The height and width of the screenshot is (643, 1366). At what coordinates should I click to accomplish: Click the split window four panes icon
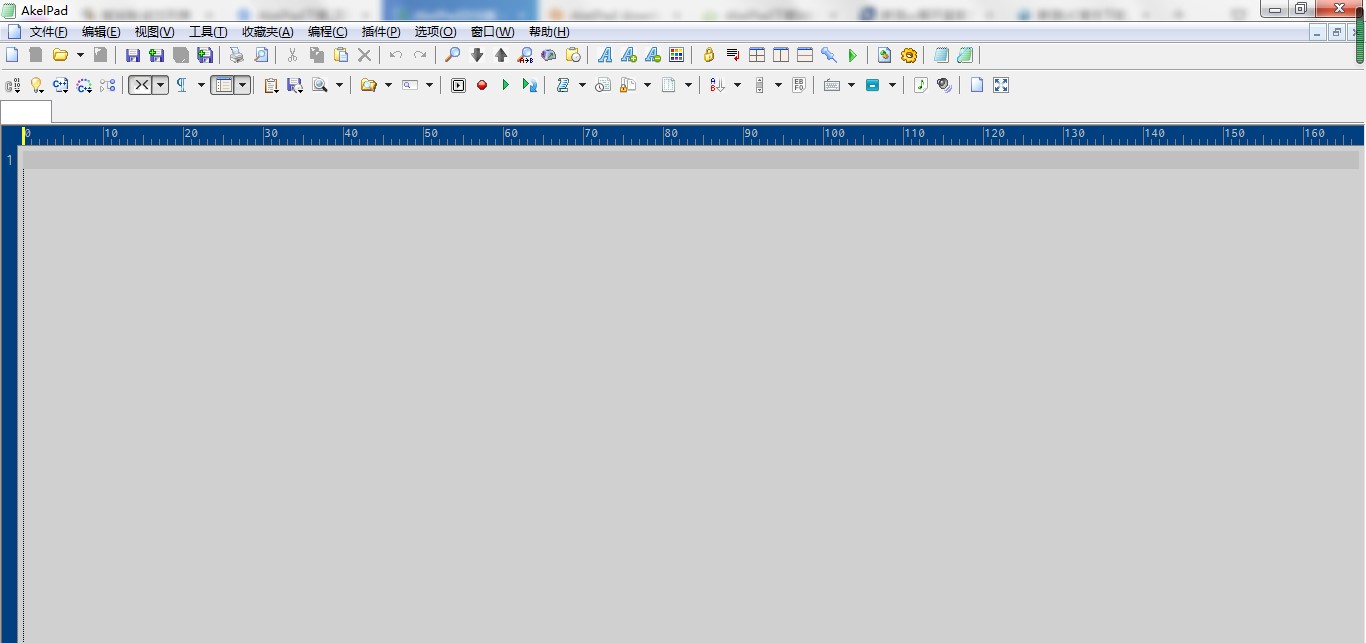[757, 55]
